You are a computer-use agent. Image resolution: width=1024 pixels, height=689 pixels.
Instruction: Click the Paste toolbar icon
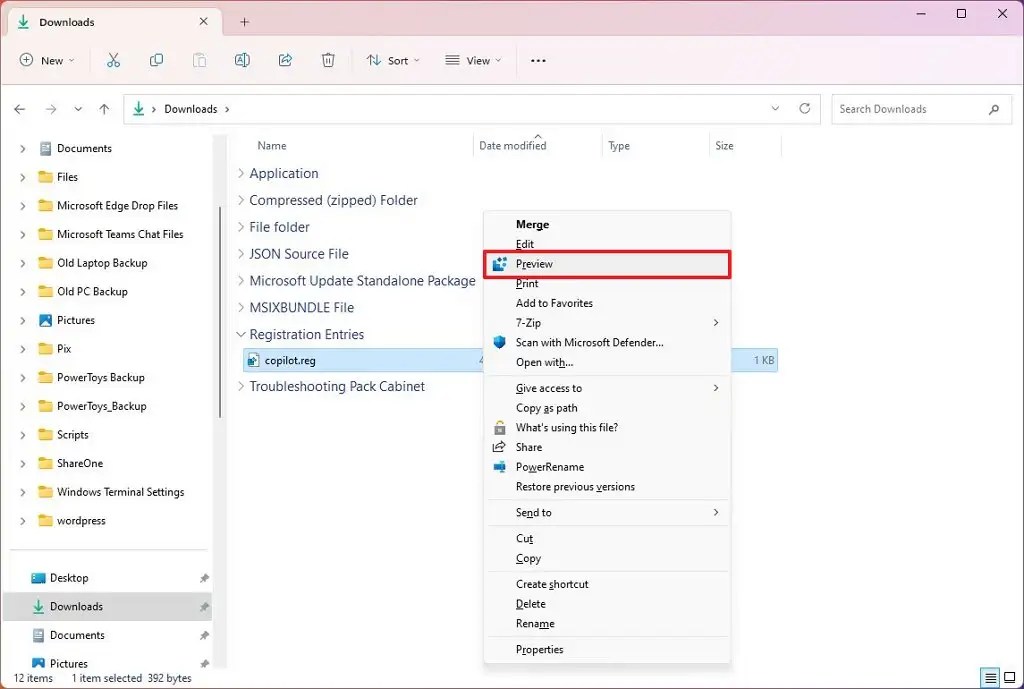tap(199, 60)
